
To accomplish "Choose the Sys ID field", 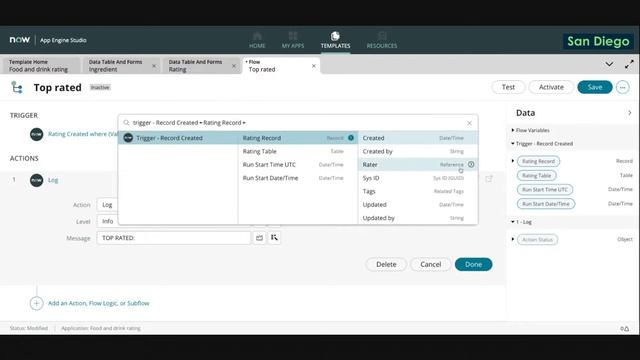I will pyautogui.click(x=418, y=178).
